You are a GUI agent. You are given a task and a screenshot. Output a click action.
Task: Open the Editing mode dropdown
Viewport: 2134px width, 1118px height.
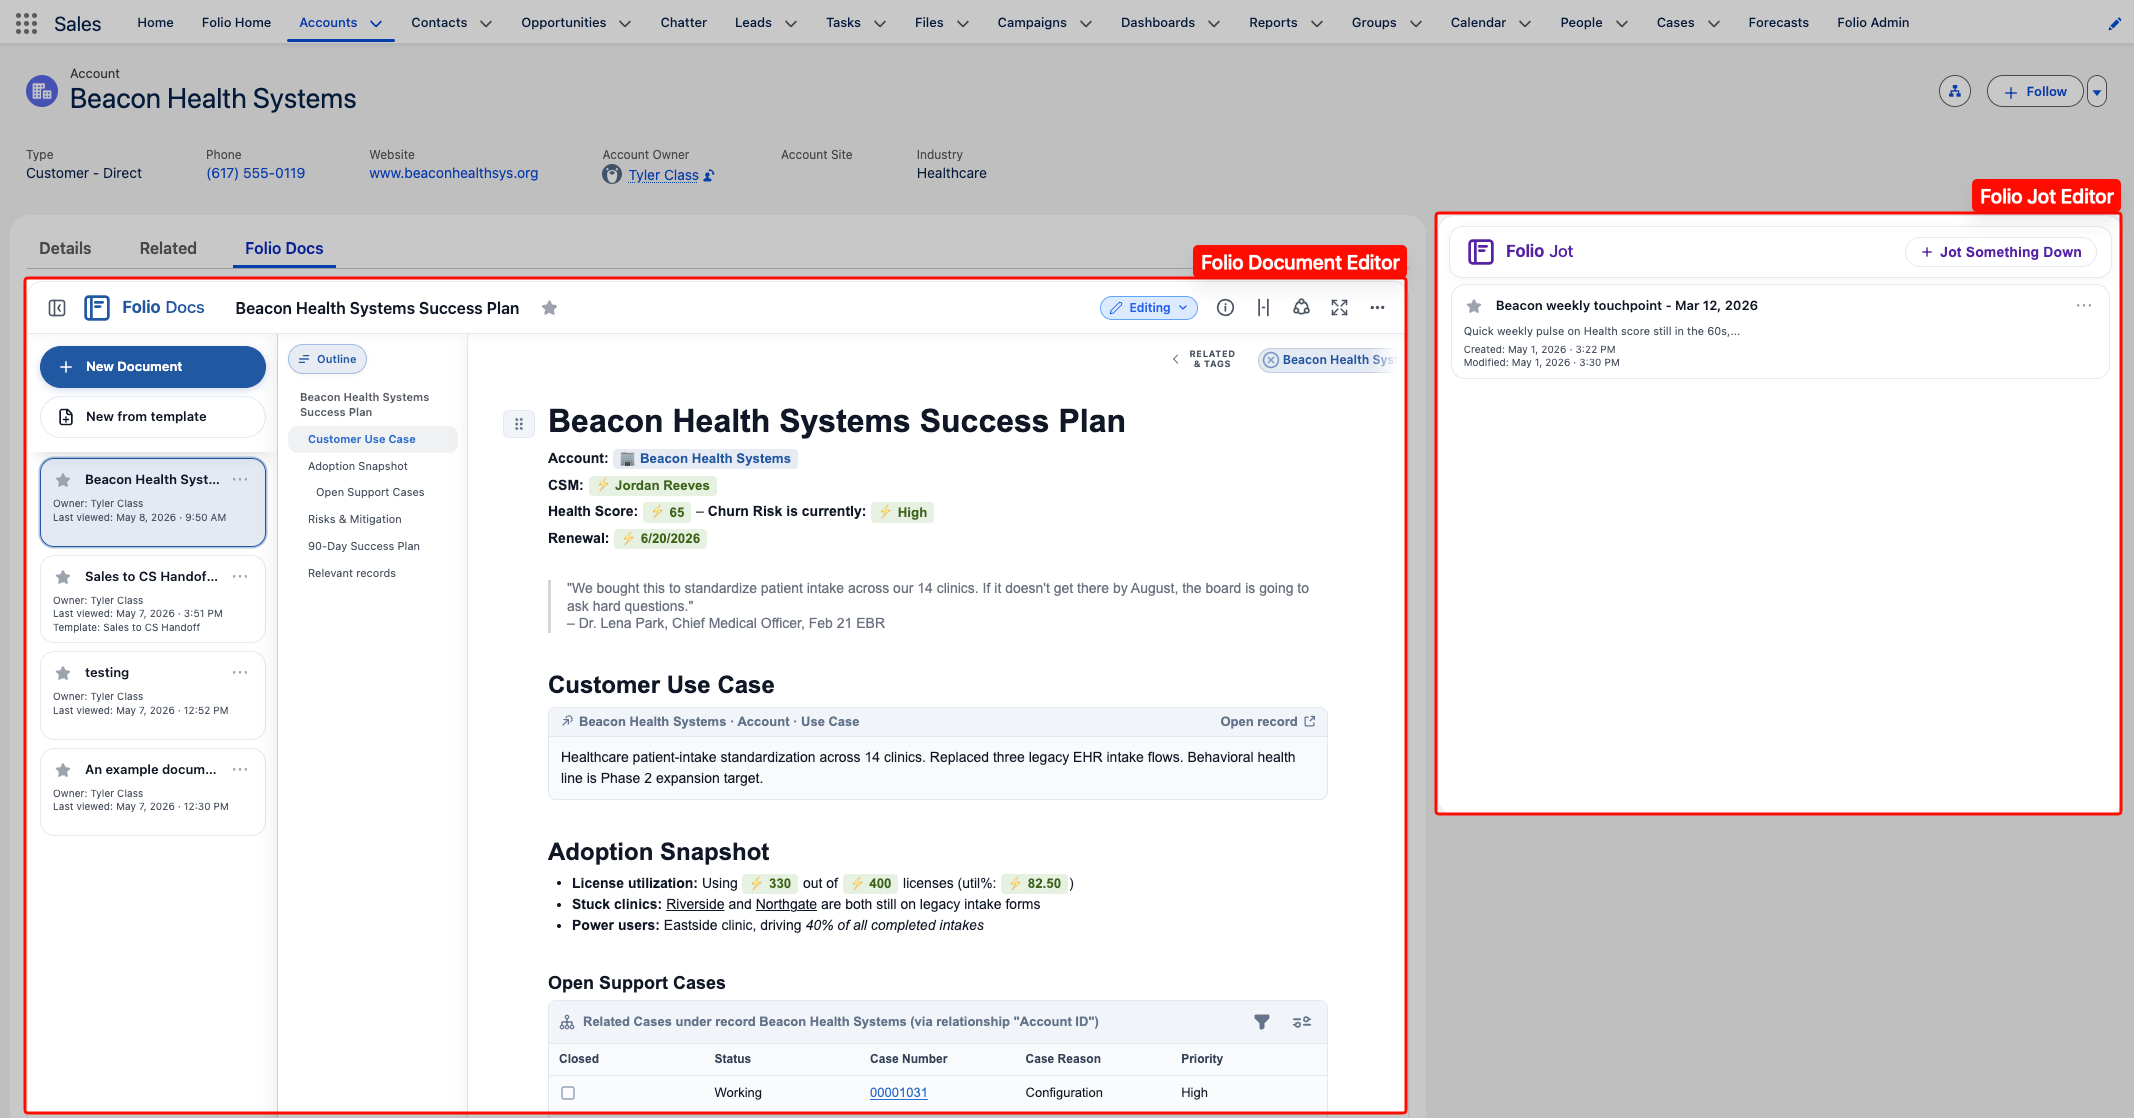tap(1150, 308)
